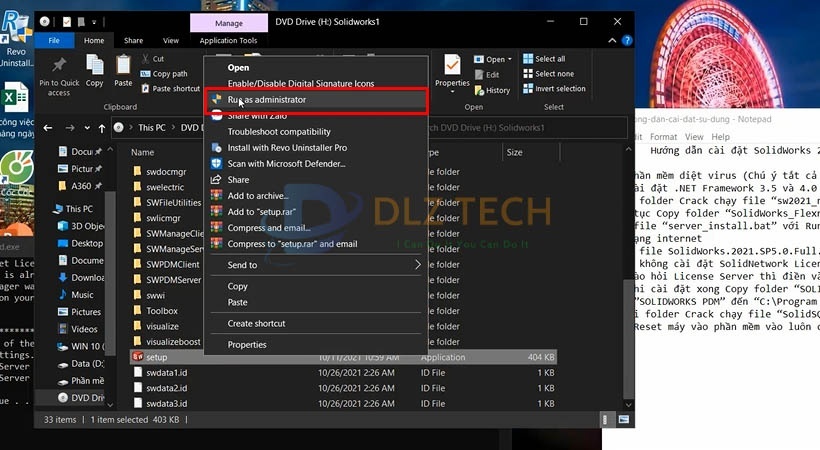
Task: Open Music in the navigation pane
Action: (x=77, y=295)
